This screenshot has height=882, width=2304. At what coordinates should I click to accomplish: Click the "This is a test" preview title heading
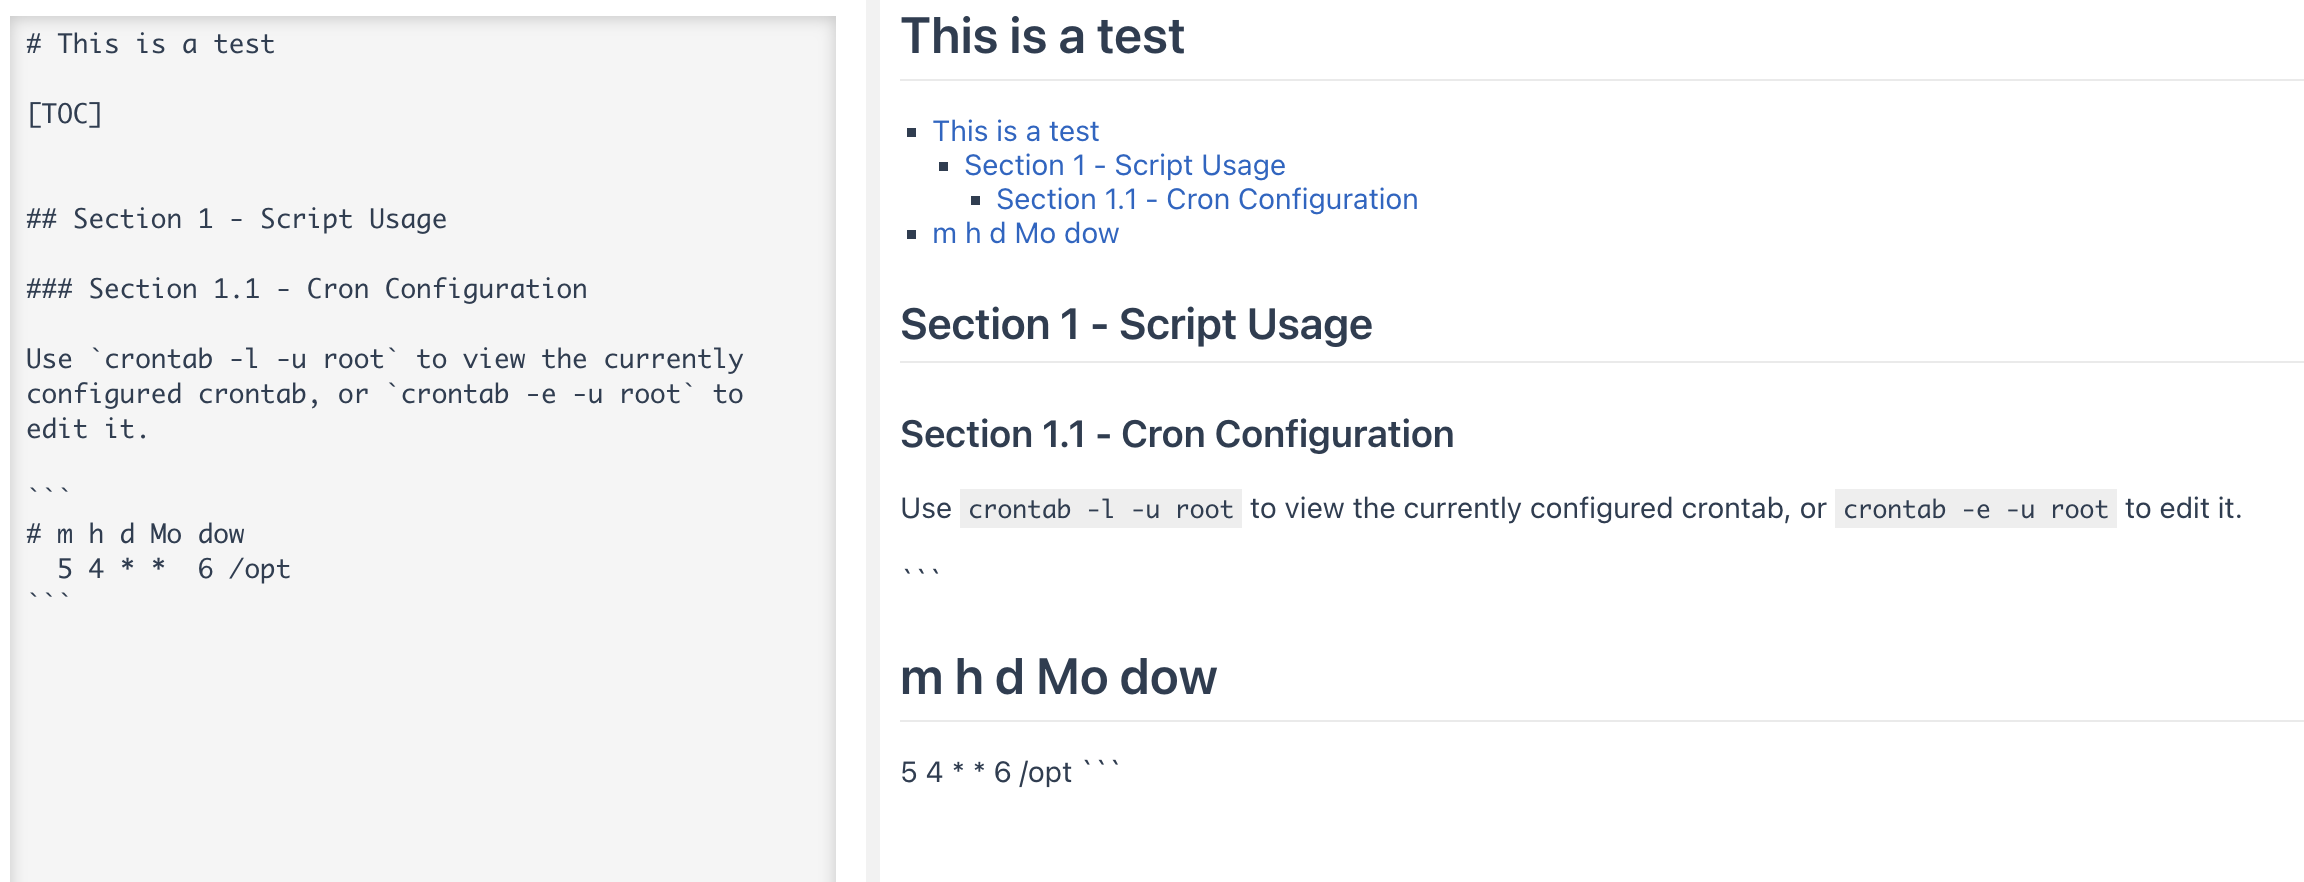click(x=1042, y=37)
